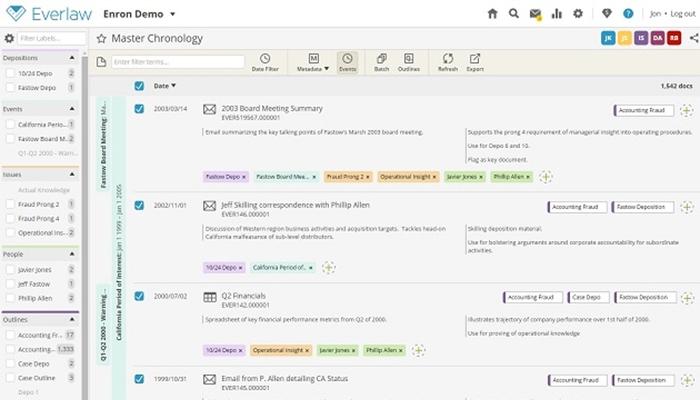700x400 pixels.
Task: Collapse the Issues section
Action: 72,175
